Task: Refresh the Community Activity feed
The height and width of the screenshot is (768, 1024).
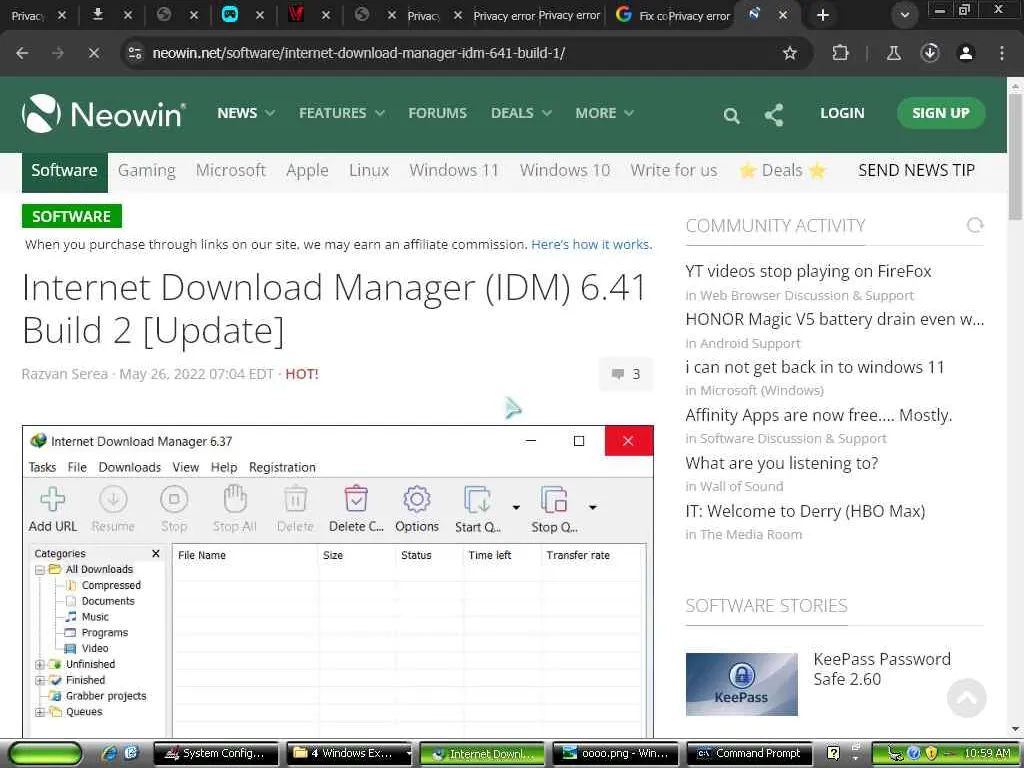Action: (975, 225)
